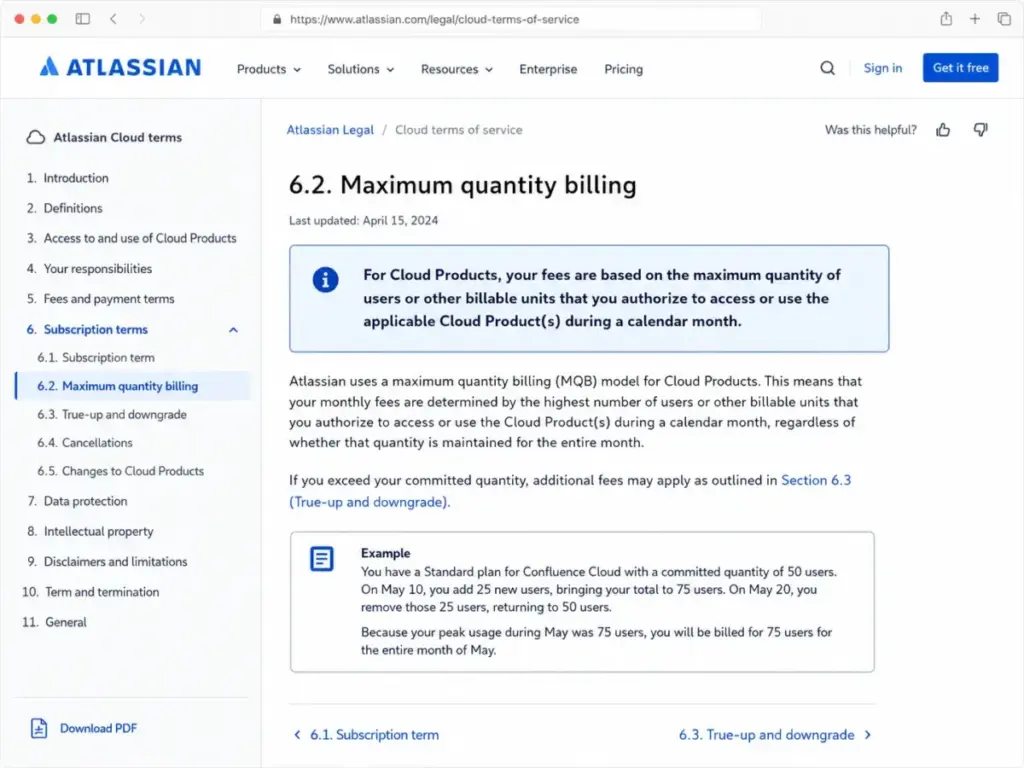Click Sign in link
This screenshot has width=1024, height=768.
coord(882,68)
